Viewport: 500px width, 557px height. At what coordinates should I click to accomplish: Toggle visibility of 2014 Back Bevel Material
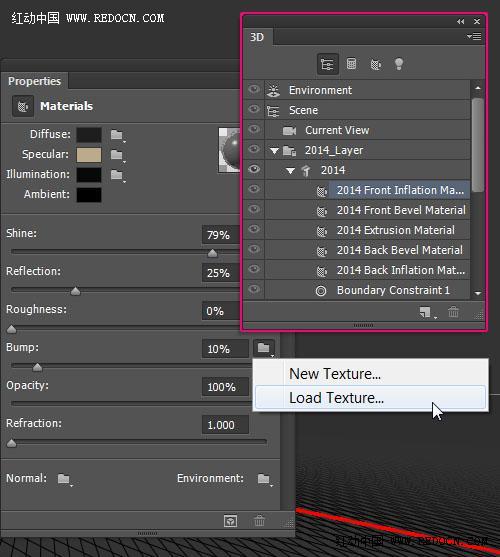tap(254, 249)
